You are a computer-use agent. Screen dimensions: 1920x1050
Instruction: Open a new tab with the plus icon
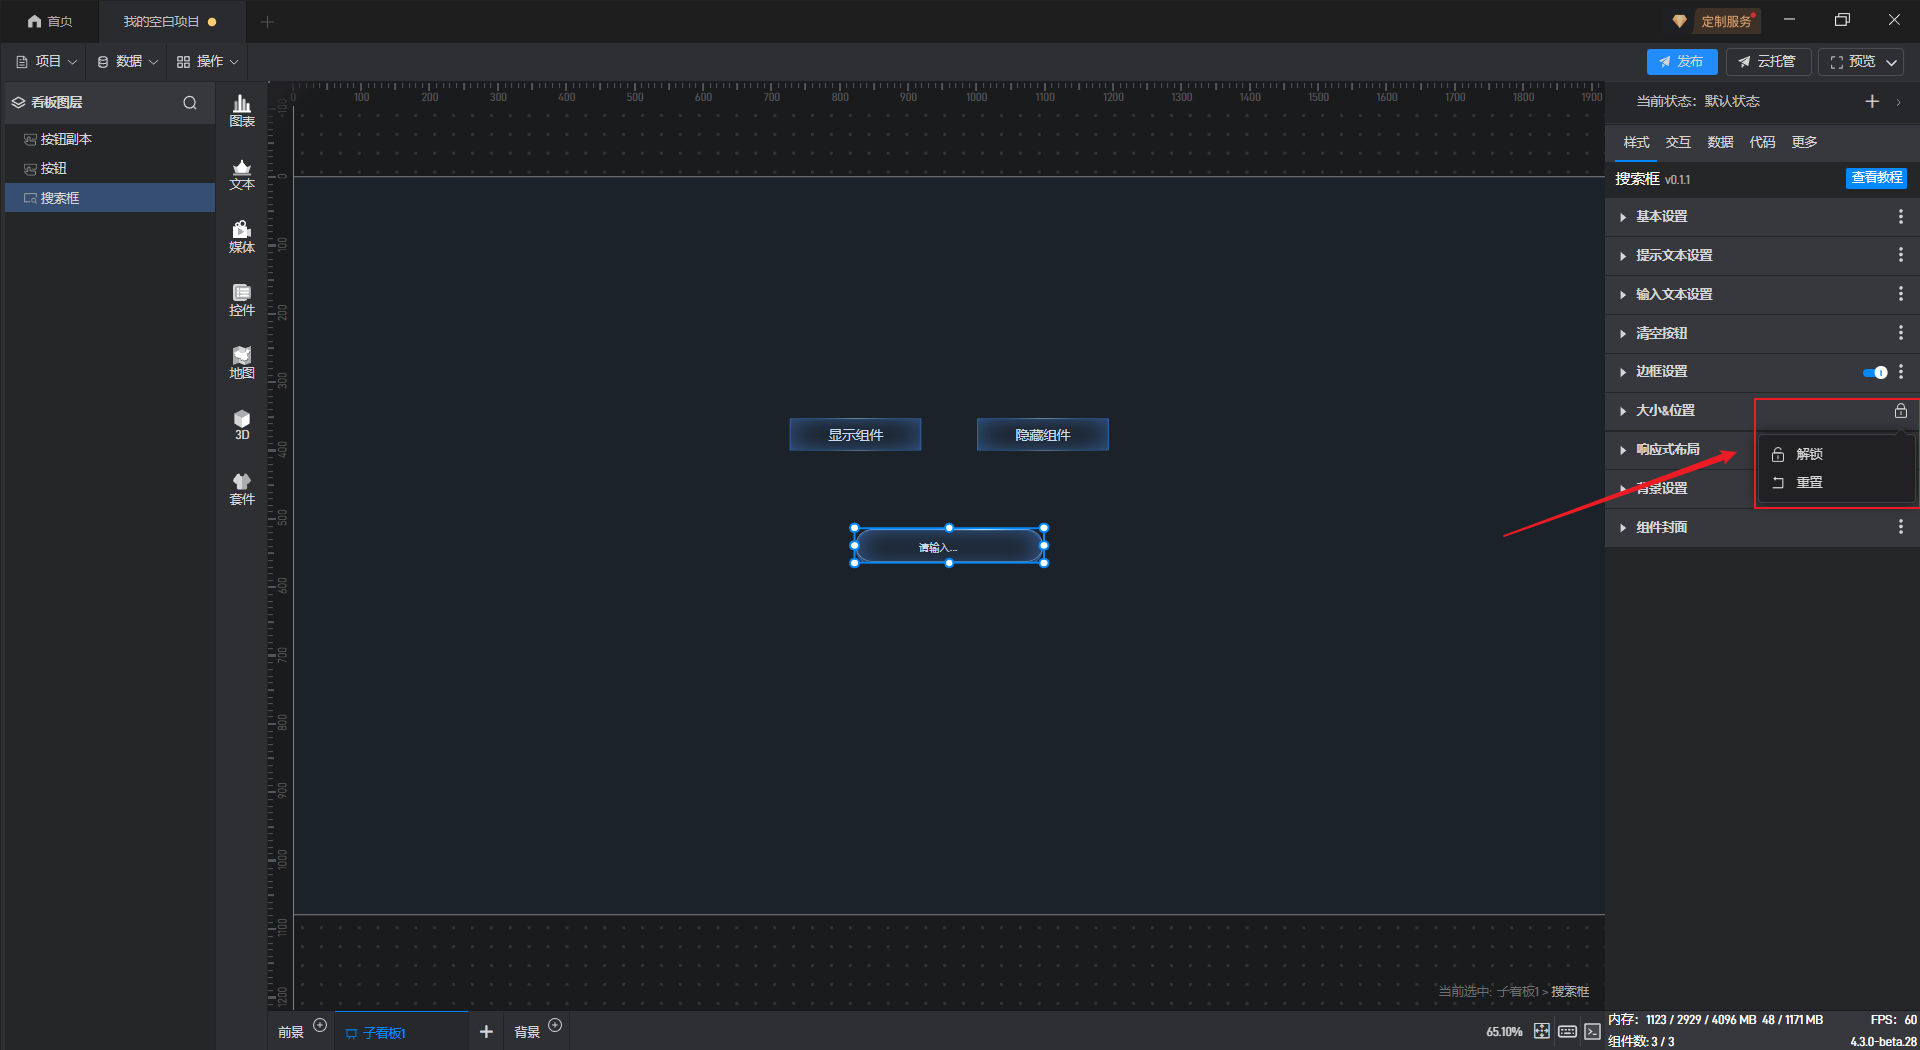click(267, 21)
